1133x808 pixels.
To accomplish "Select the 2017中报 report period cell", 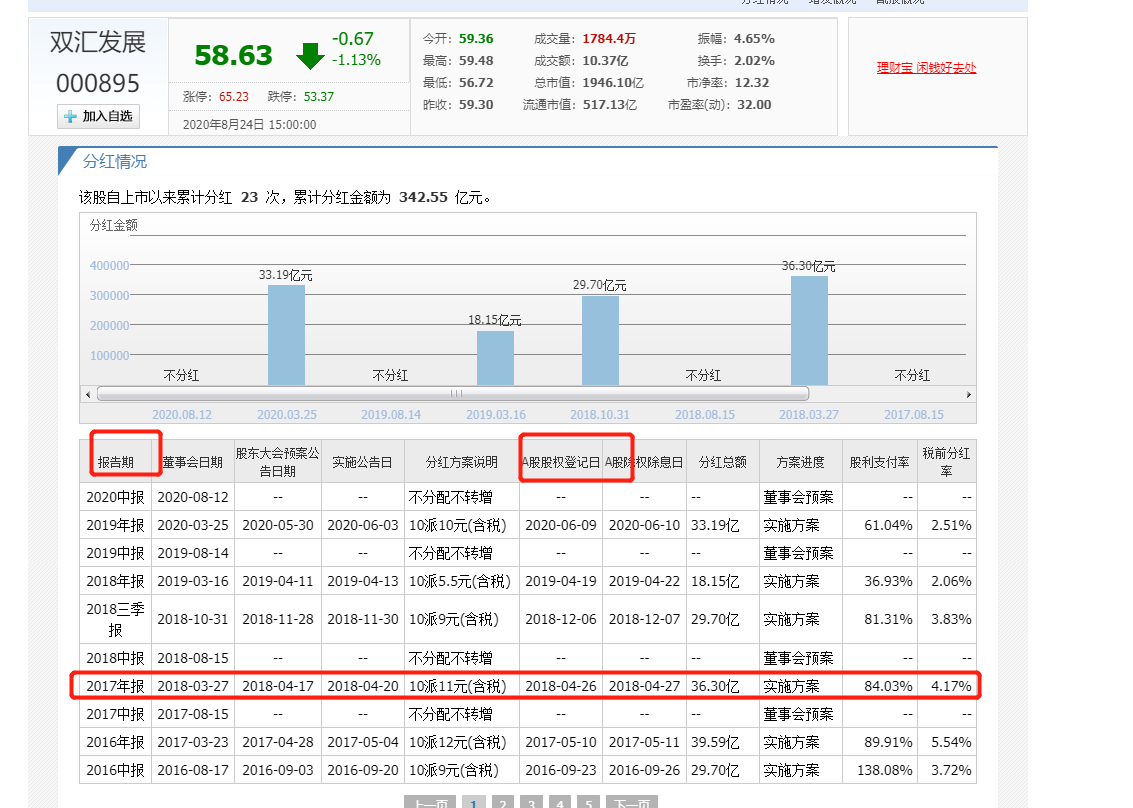I will point(116,714).
